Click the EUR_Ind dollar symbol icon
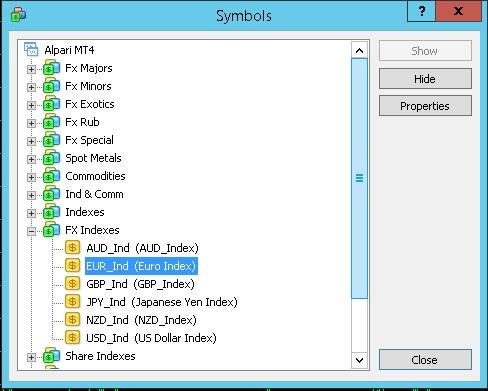This screenshot has width=488, height=391. tap(72, 266)
